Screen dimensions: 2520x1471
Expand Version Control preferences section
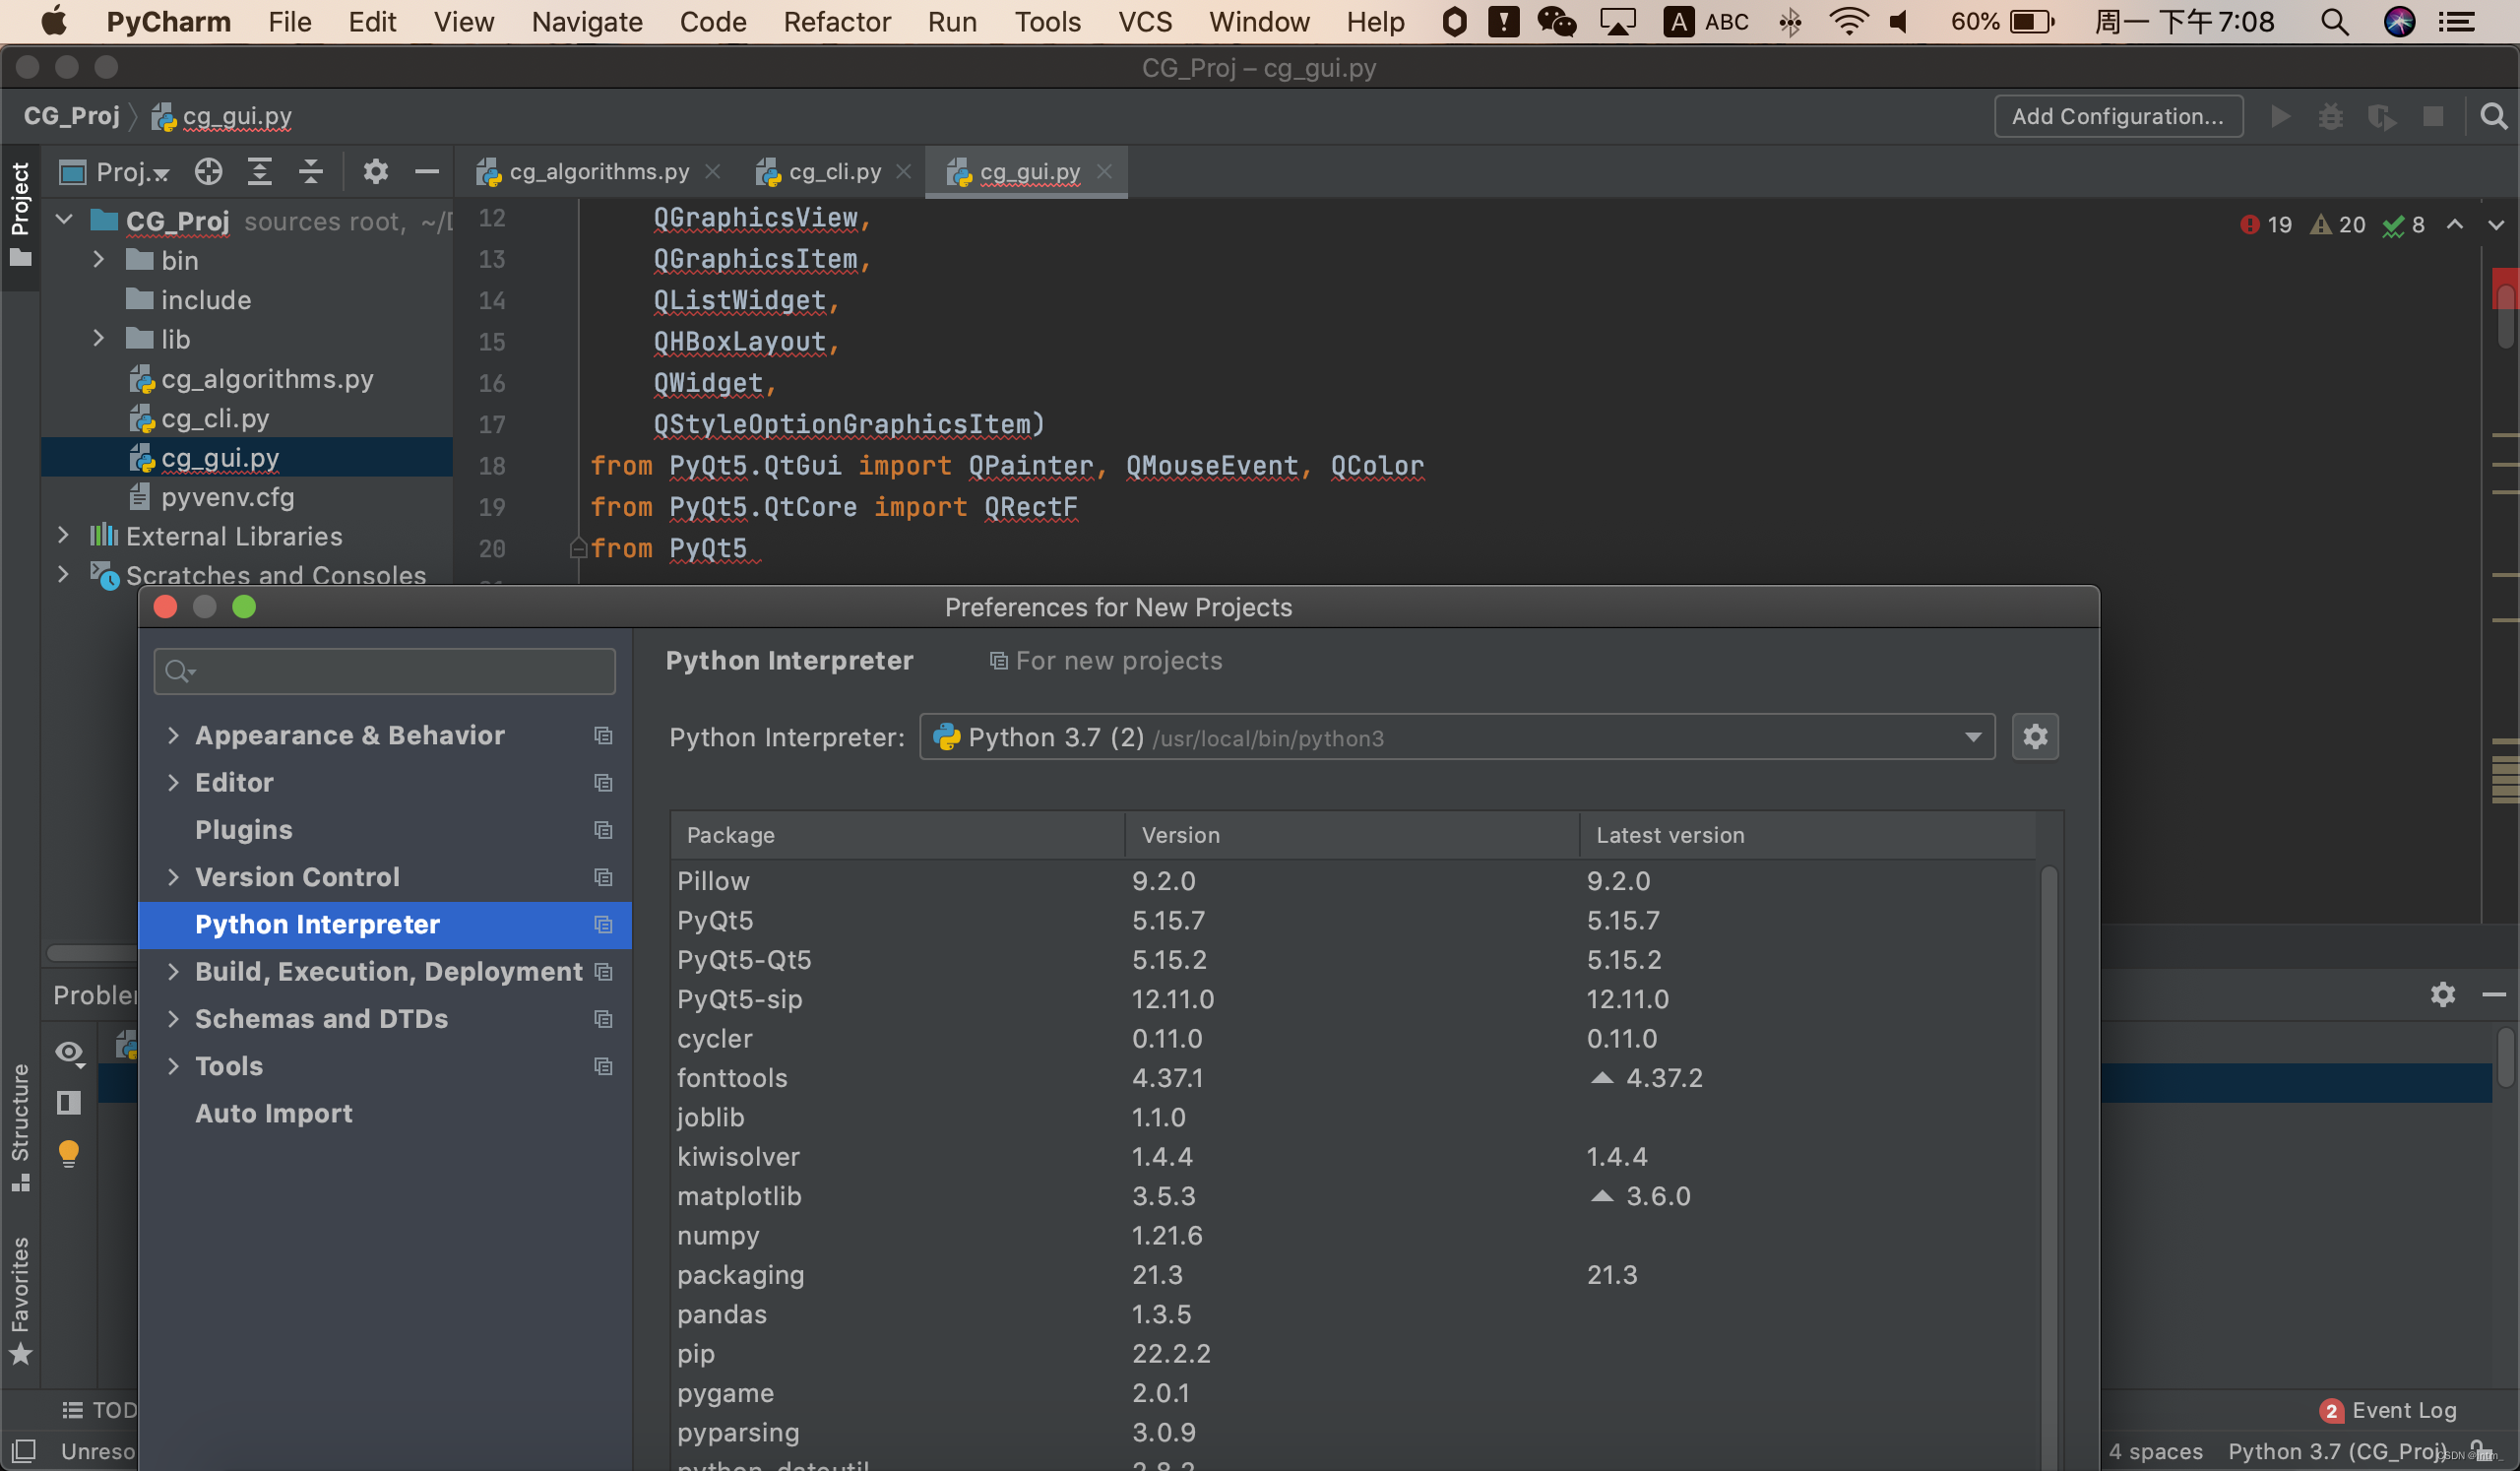pyautogui.click(x=173, y=878)
